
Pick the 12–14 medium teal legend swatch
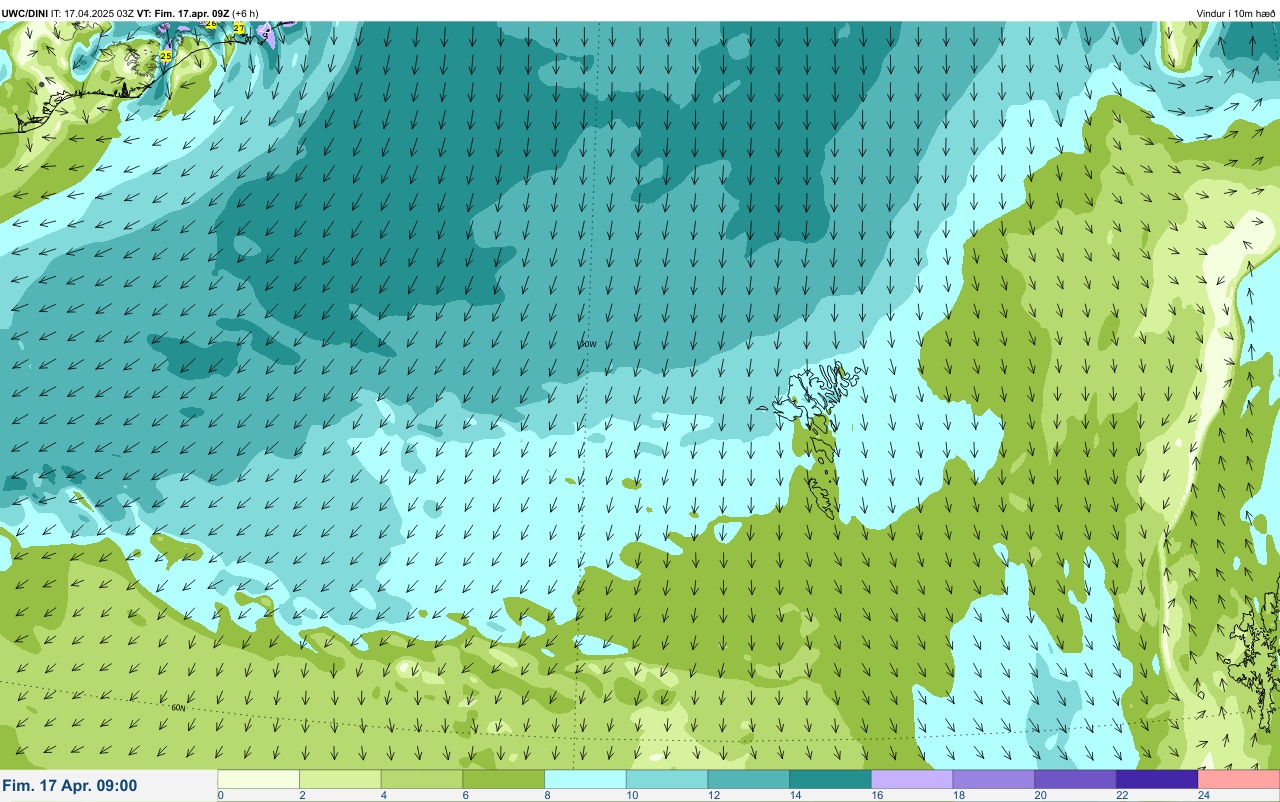pyautogui.click(x=748, y=779)
